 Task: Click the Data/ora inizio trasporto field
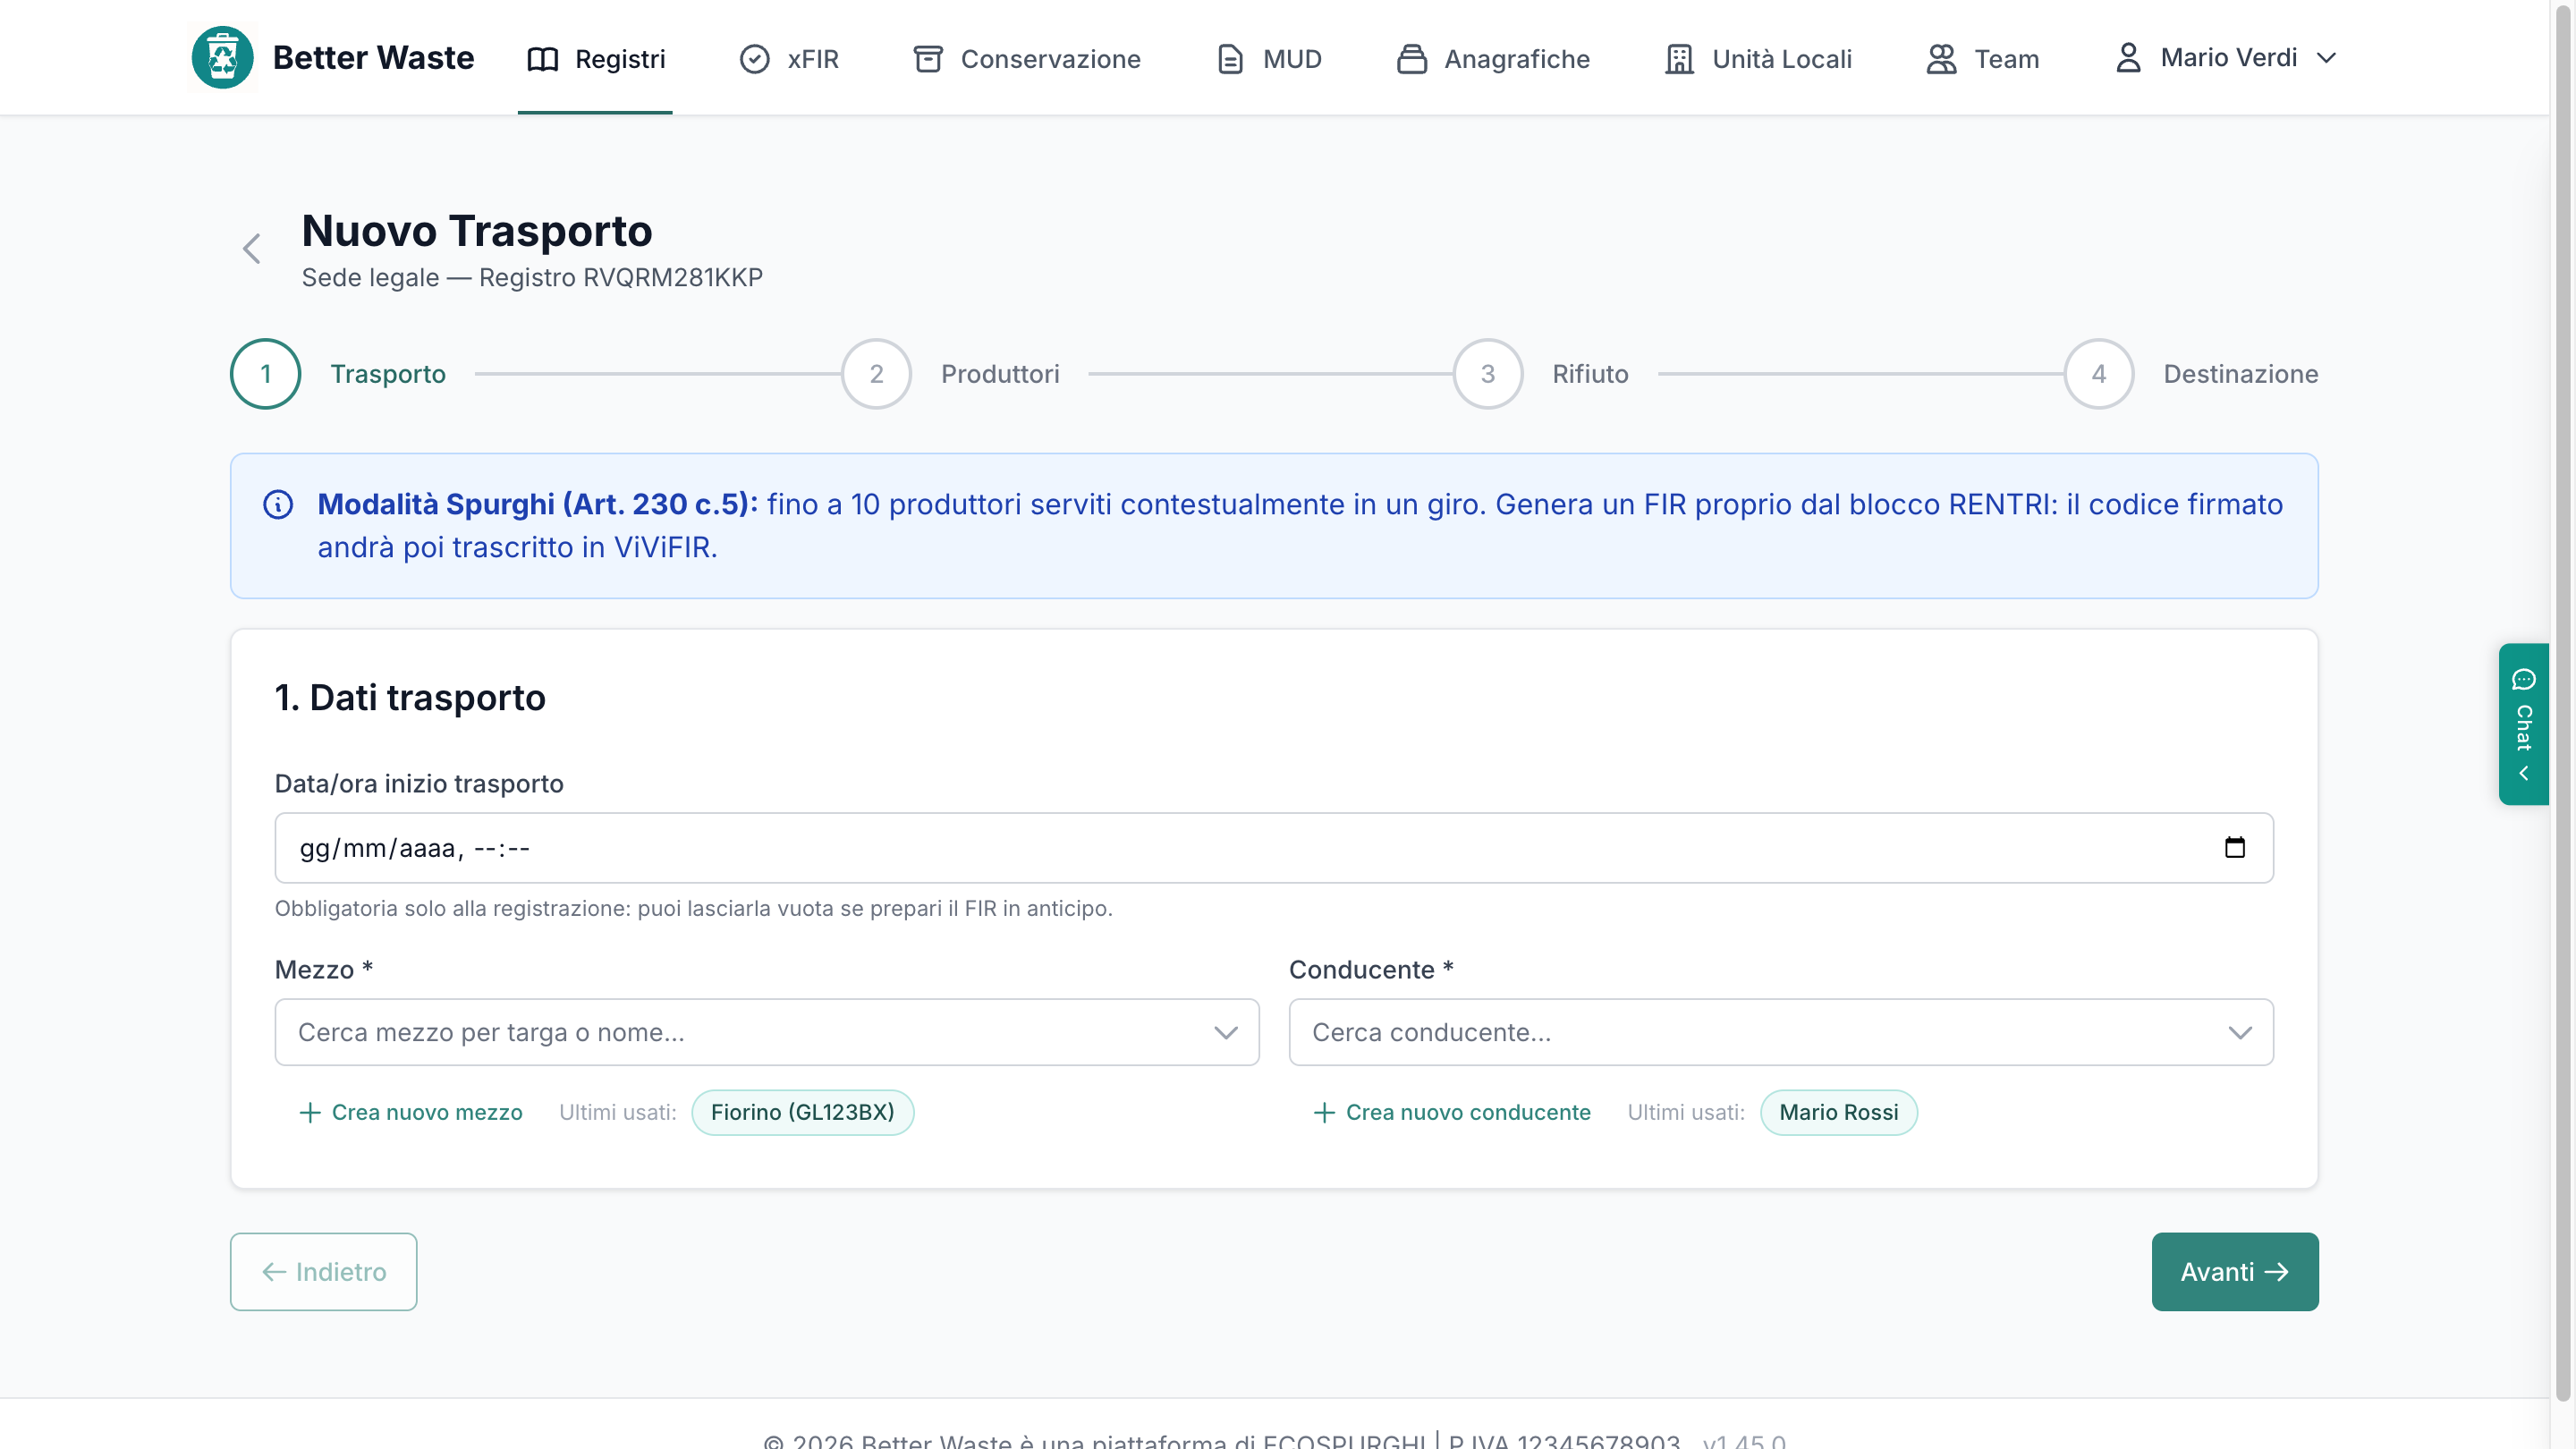tap(1274, 848)
